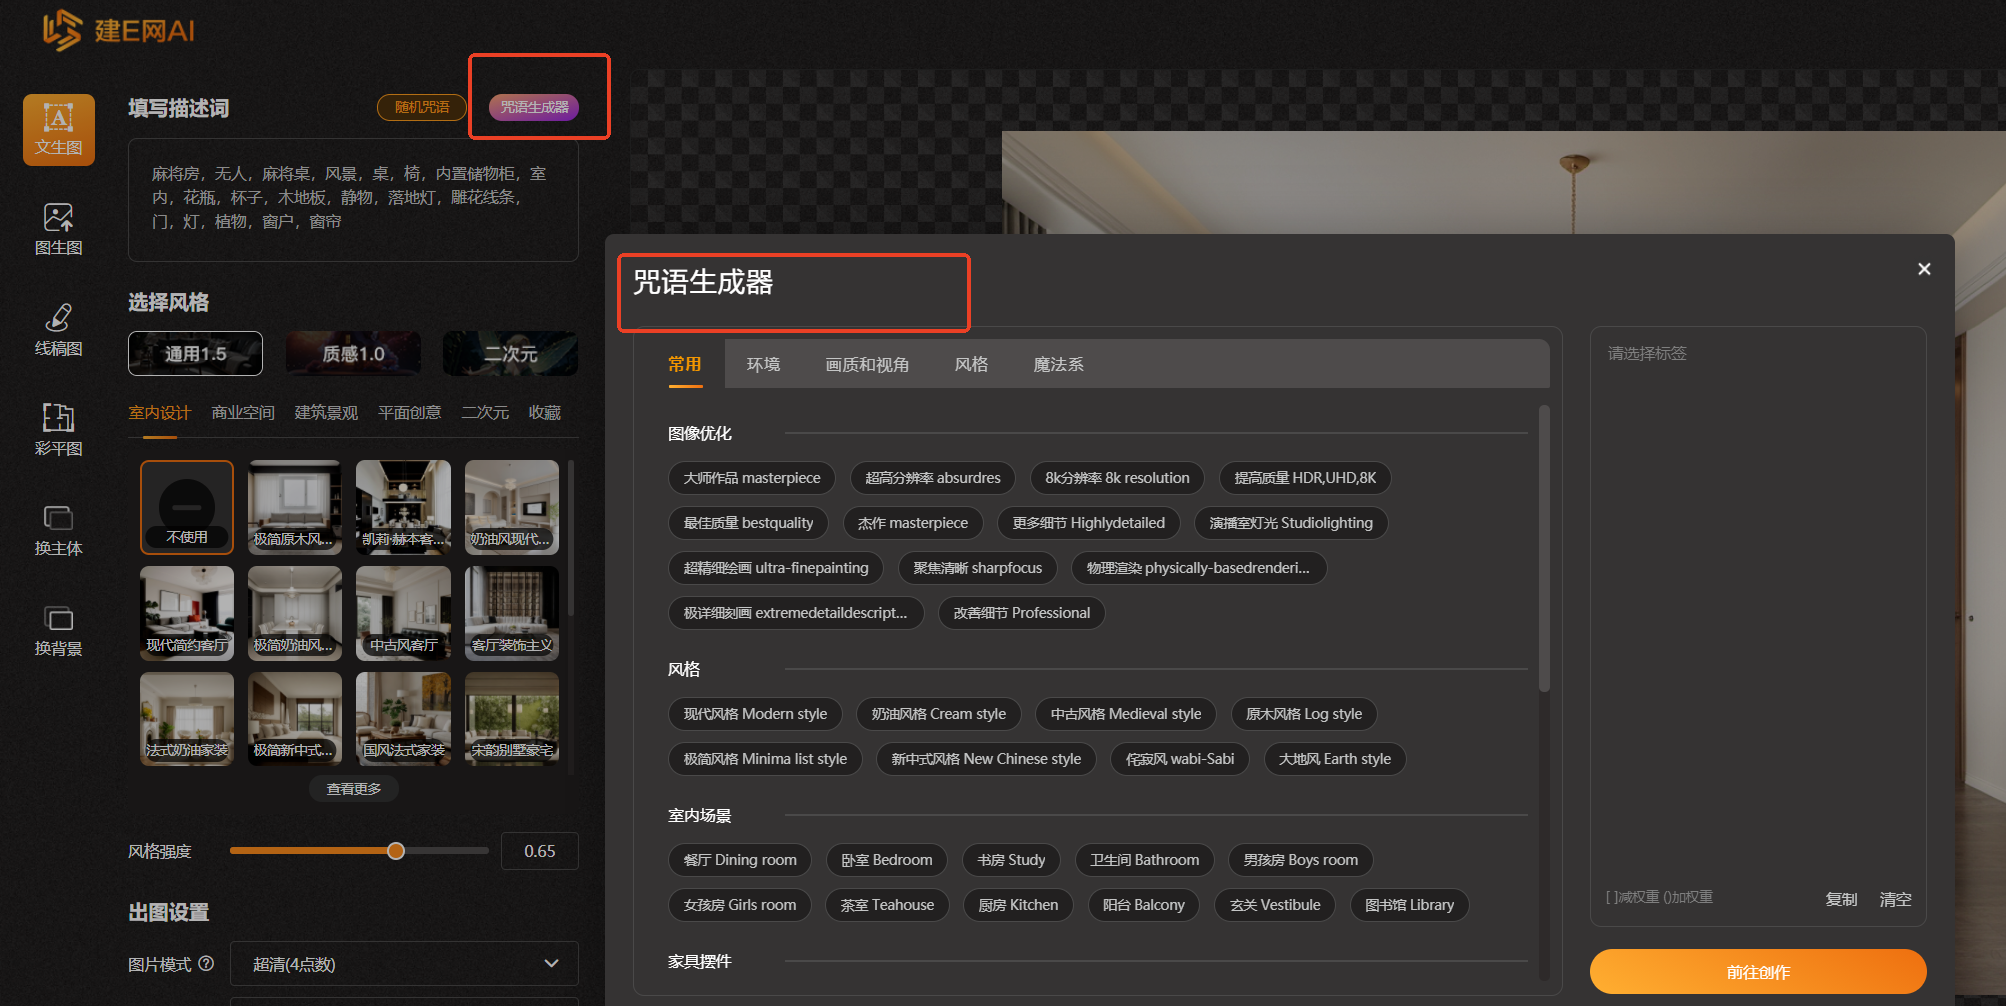Click the 前往创作 button
The width and height of the screenshot is (2006, 1006).
coord(1757,972)
